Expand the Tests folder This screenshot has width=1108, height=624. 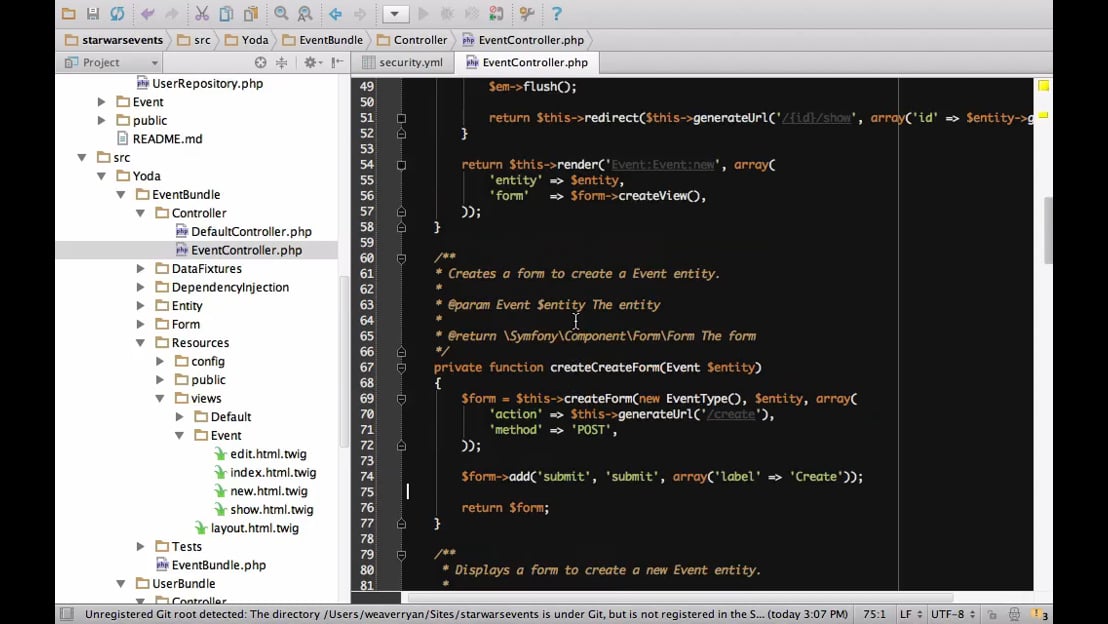140,546
